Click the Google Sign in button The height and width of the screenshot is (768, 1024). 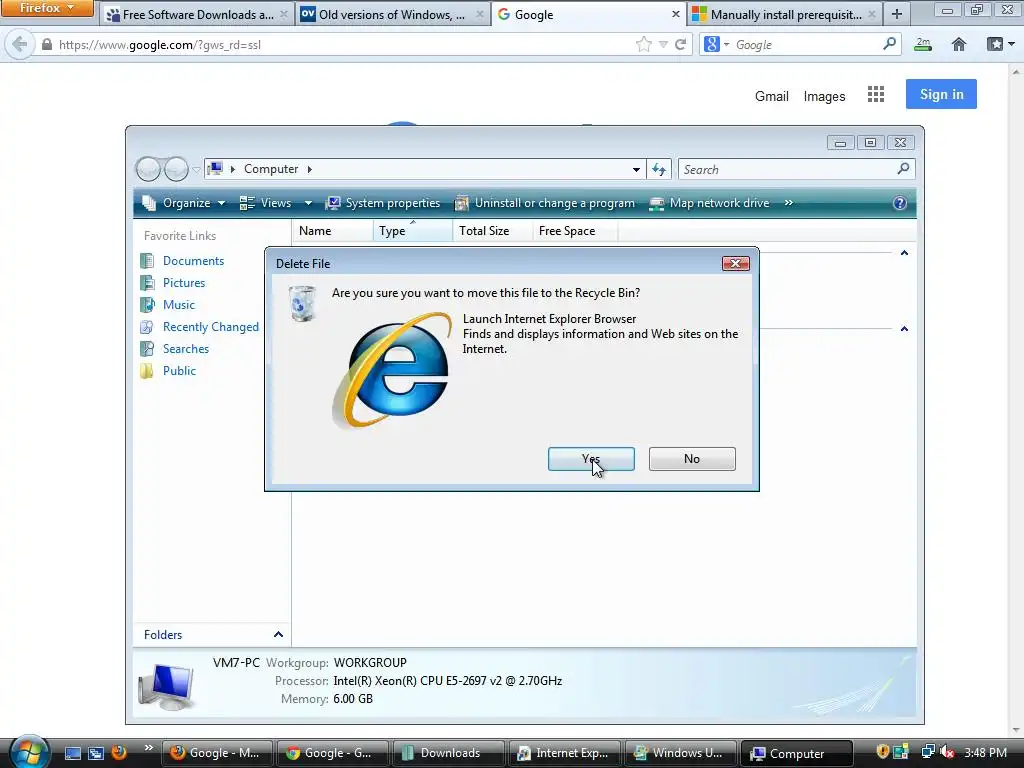941,94
